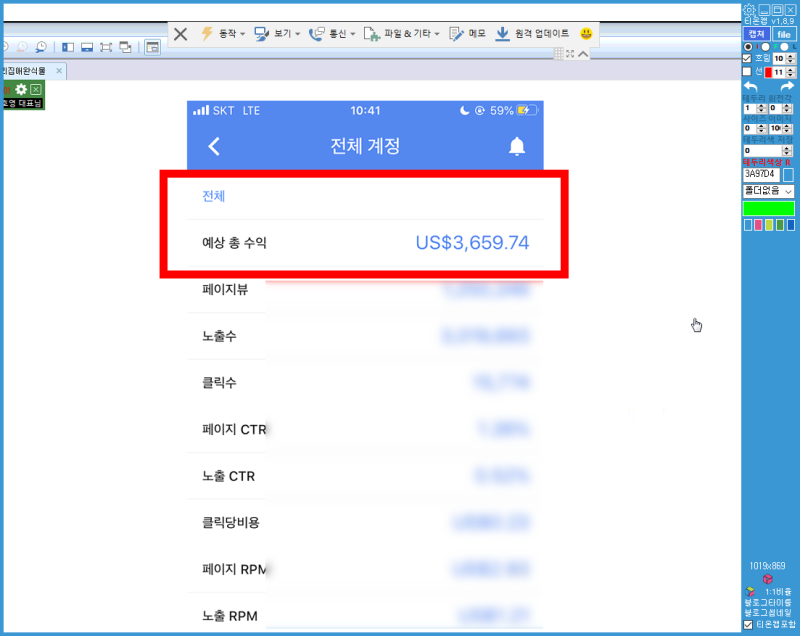This screenshot has height=636, width=800.
Task: Click the 노출 CTR row label
Action: click(x=229, y=476)
